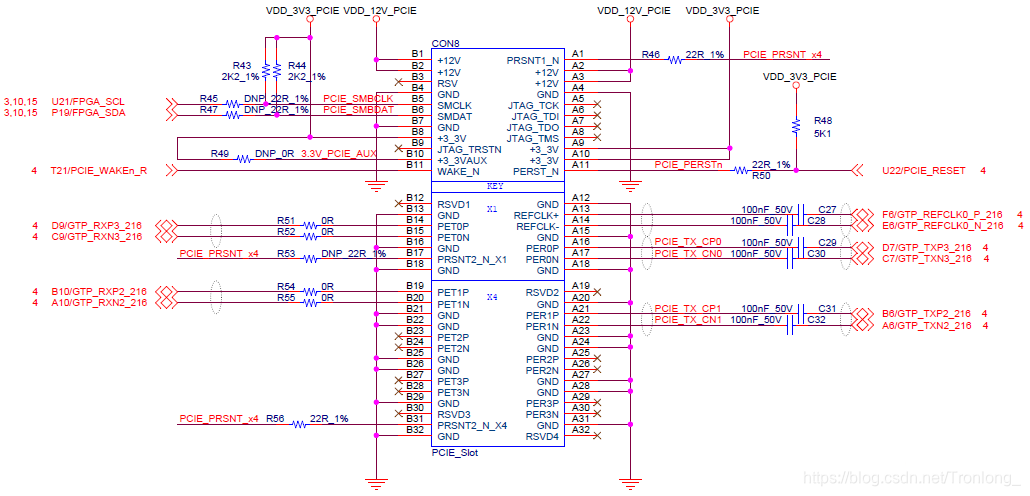Select the R51 resistor designator
Image resolution: width=1030 pixels, height=496 pixels.
pos(286,220)
